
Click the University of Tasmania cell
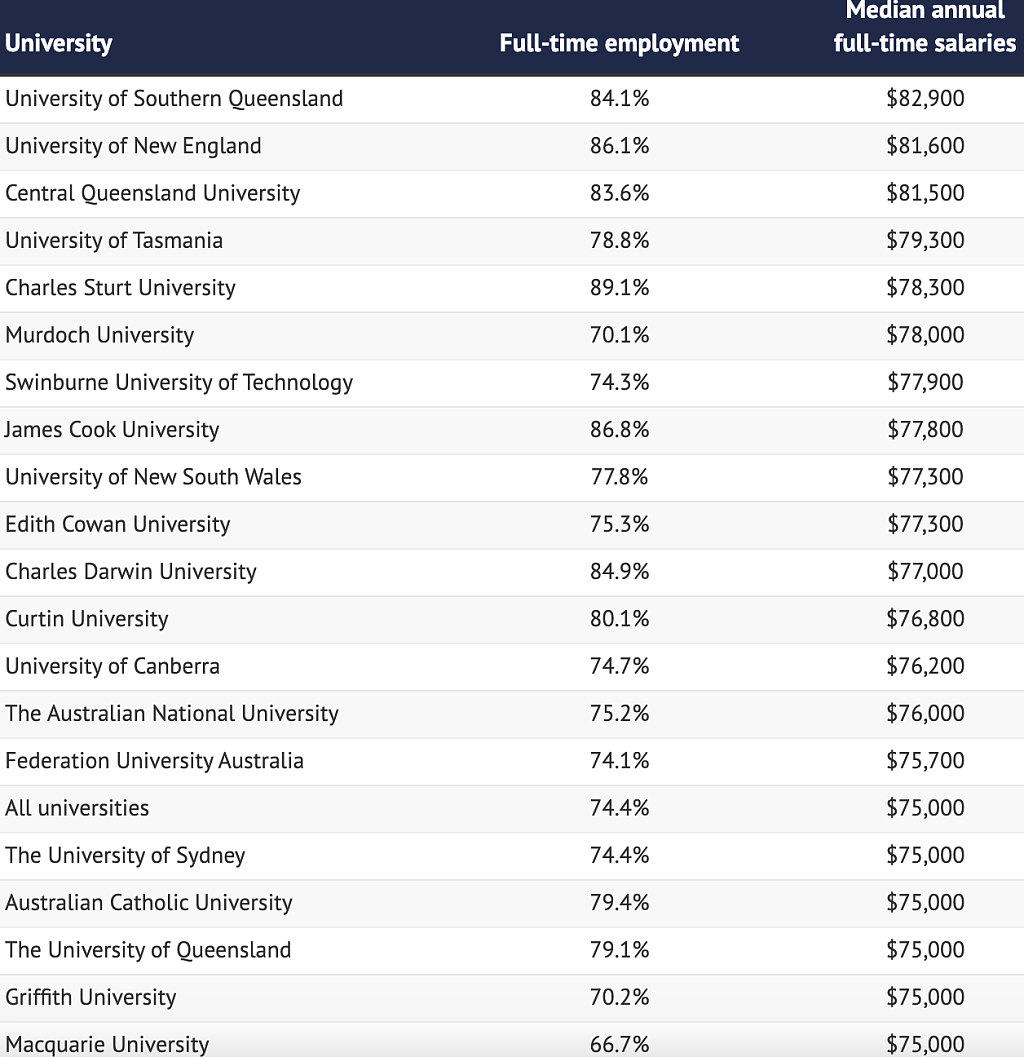click(x=114, y=241)
